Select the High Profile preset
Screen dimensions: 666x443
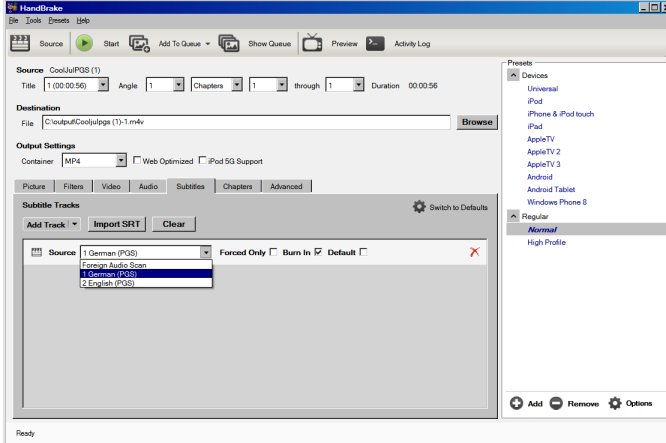coord(548,242)
